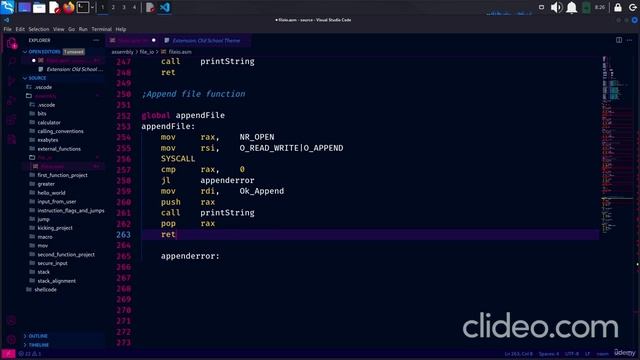Click unsaved dot on files.asm tab
Screen dimensions: 640x360
[x=153, y=40]
